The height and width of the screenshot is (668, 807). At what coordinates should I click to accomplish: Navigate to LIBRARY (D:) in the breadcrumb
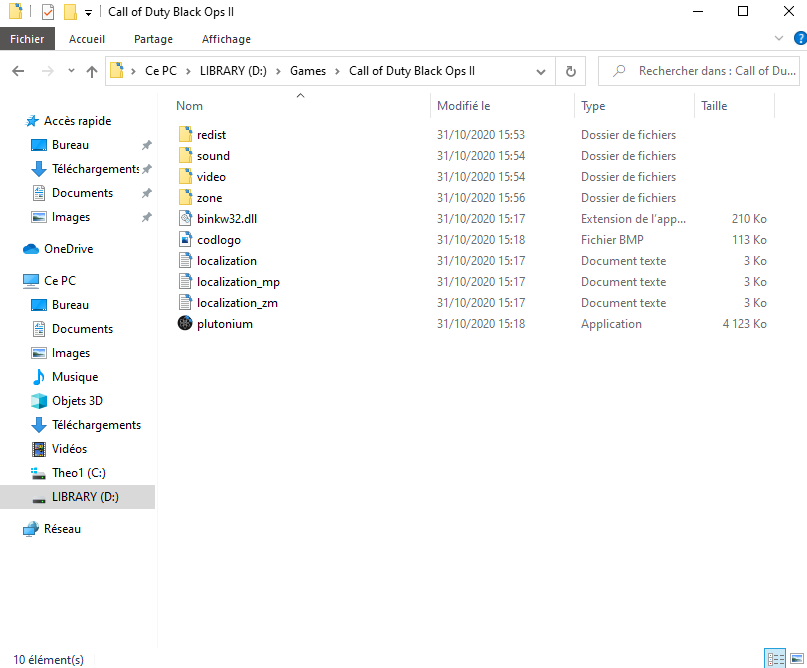point(233,71)
